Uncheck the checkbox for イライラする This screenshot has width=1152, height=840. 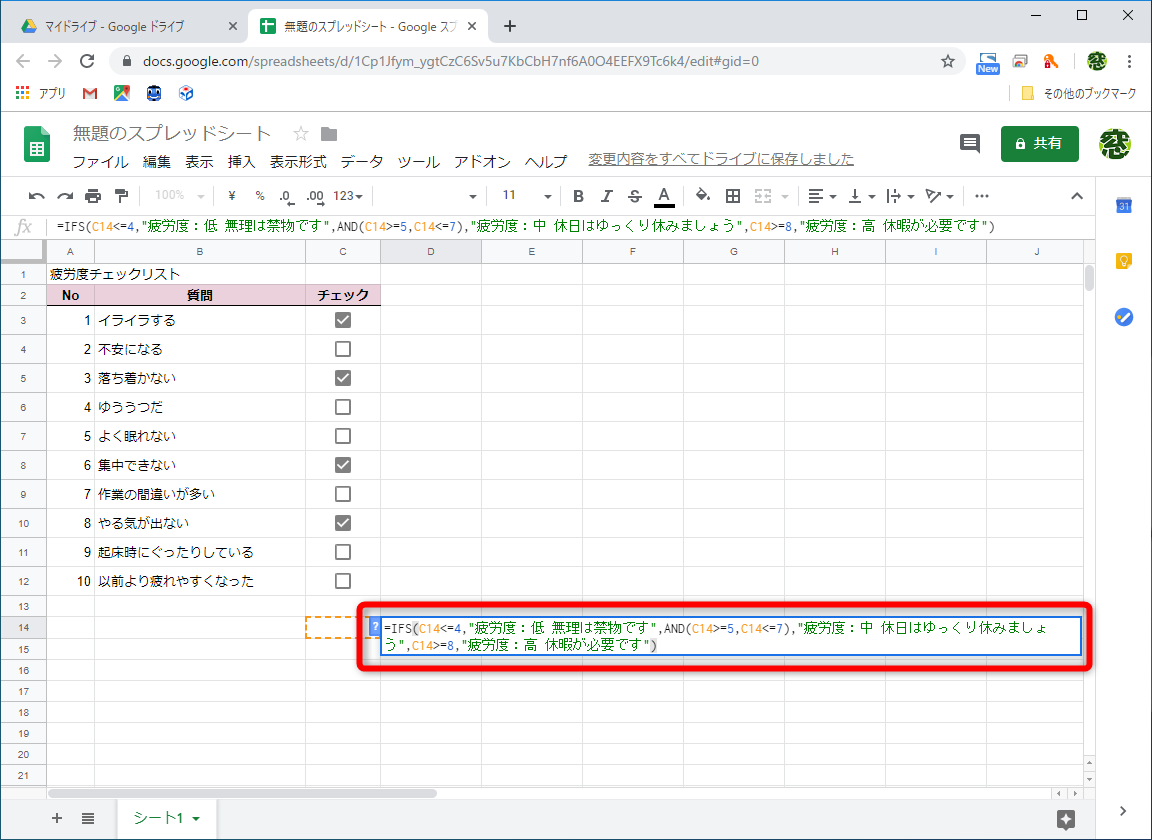pos(343,319)
